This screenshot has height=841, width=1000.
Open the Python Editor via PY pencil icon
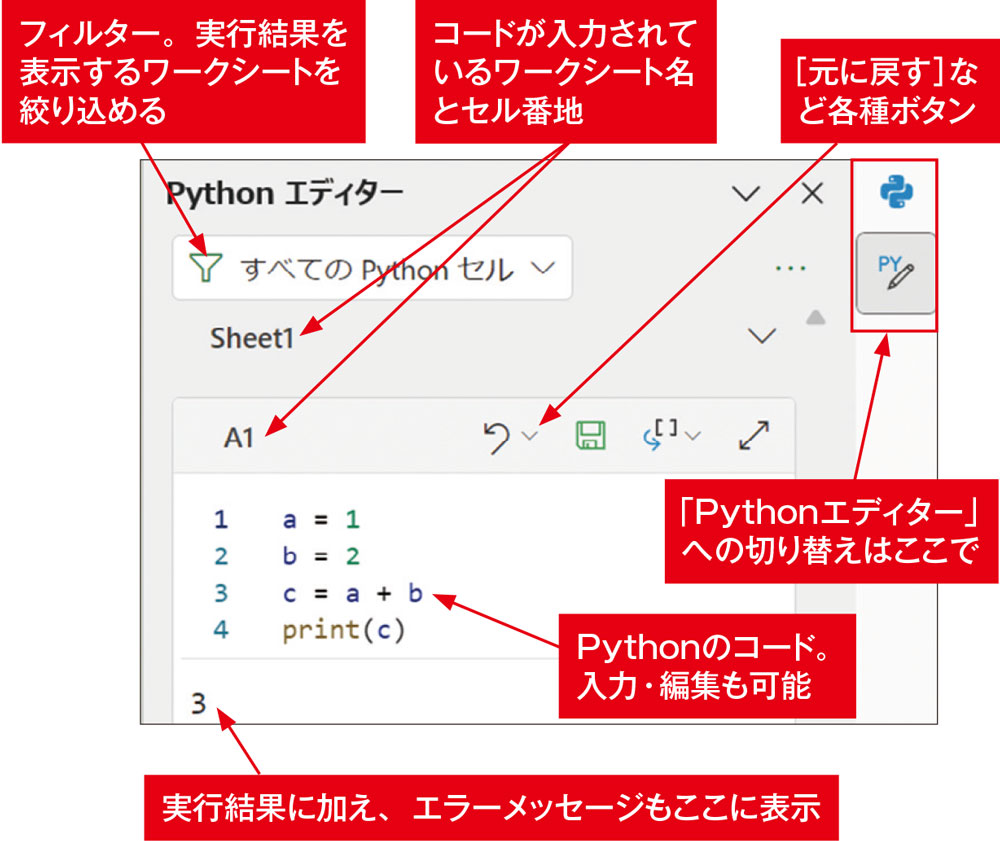tap(895, 270)
